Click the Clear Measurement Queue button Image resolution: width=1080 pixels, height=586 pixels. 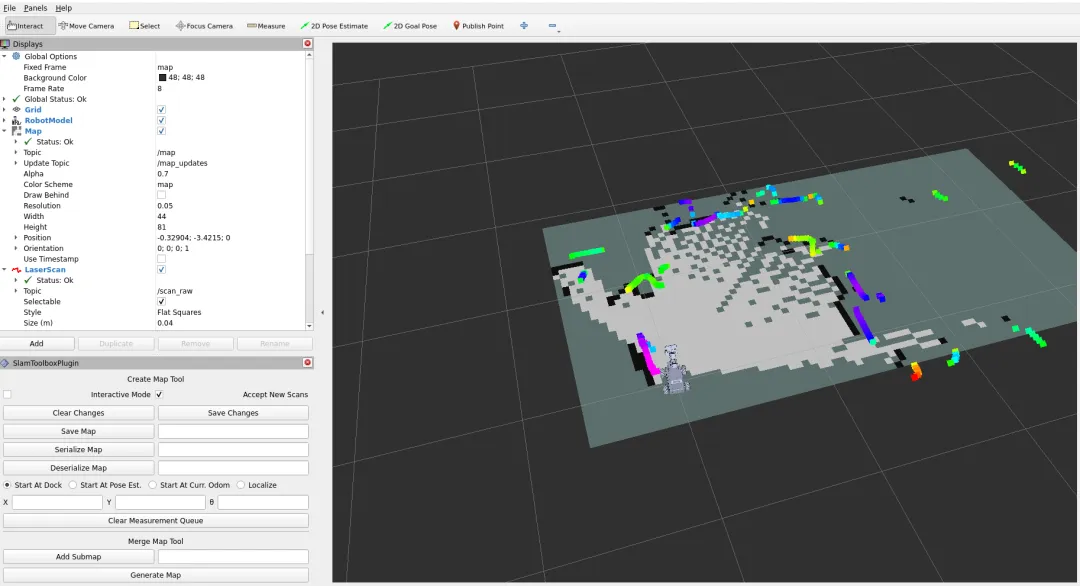[156, 521]
